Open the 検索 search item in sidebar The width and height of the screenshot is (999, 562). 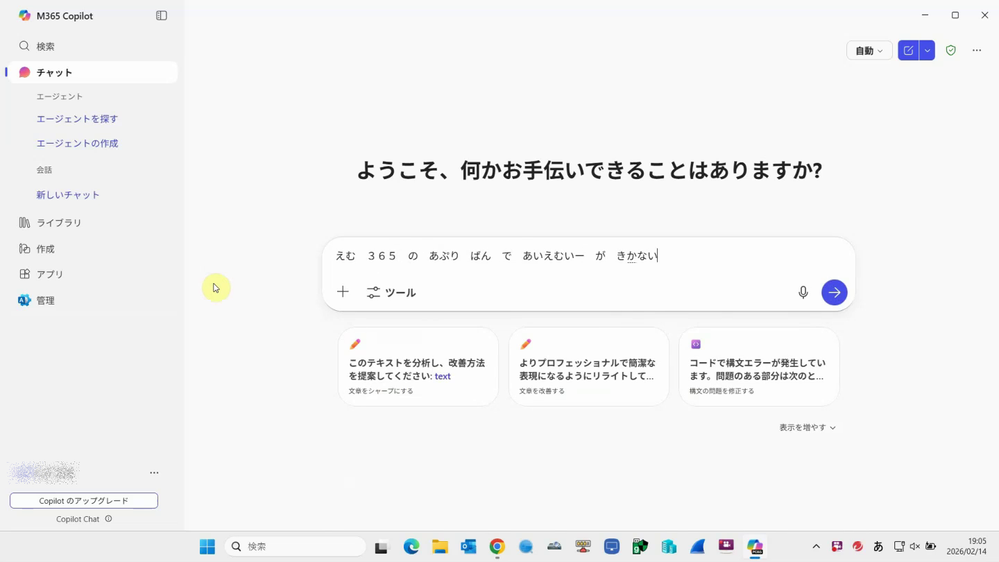click(92, 46)
